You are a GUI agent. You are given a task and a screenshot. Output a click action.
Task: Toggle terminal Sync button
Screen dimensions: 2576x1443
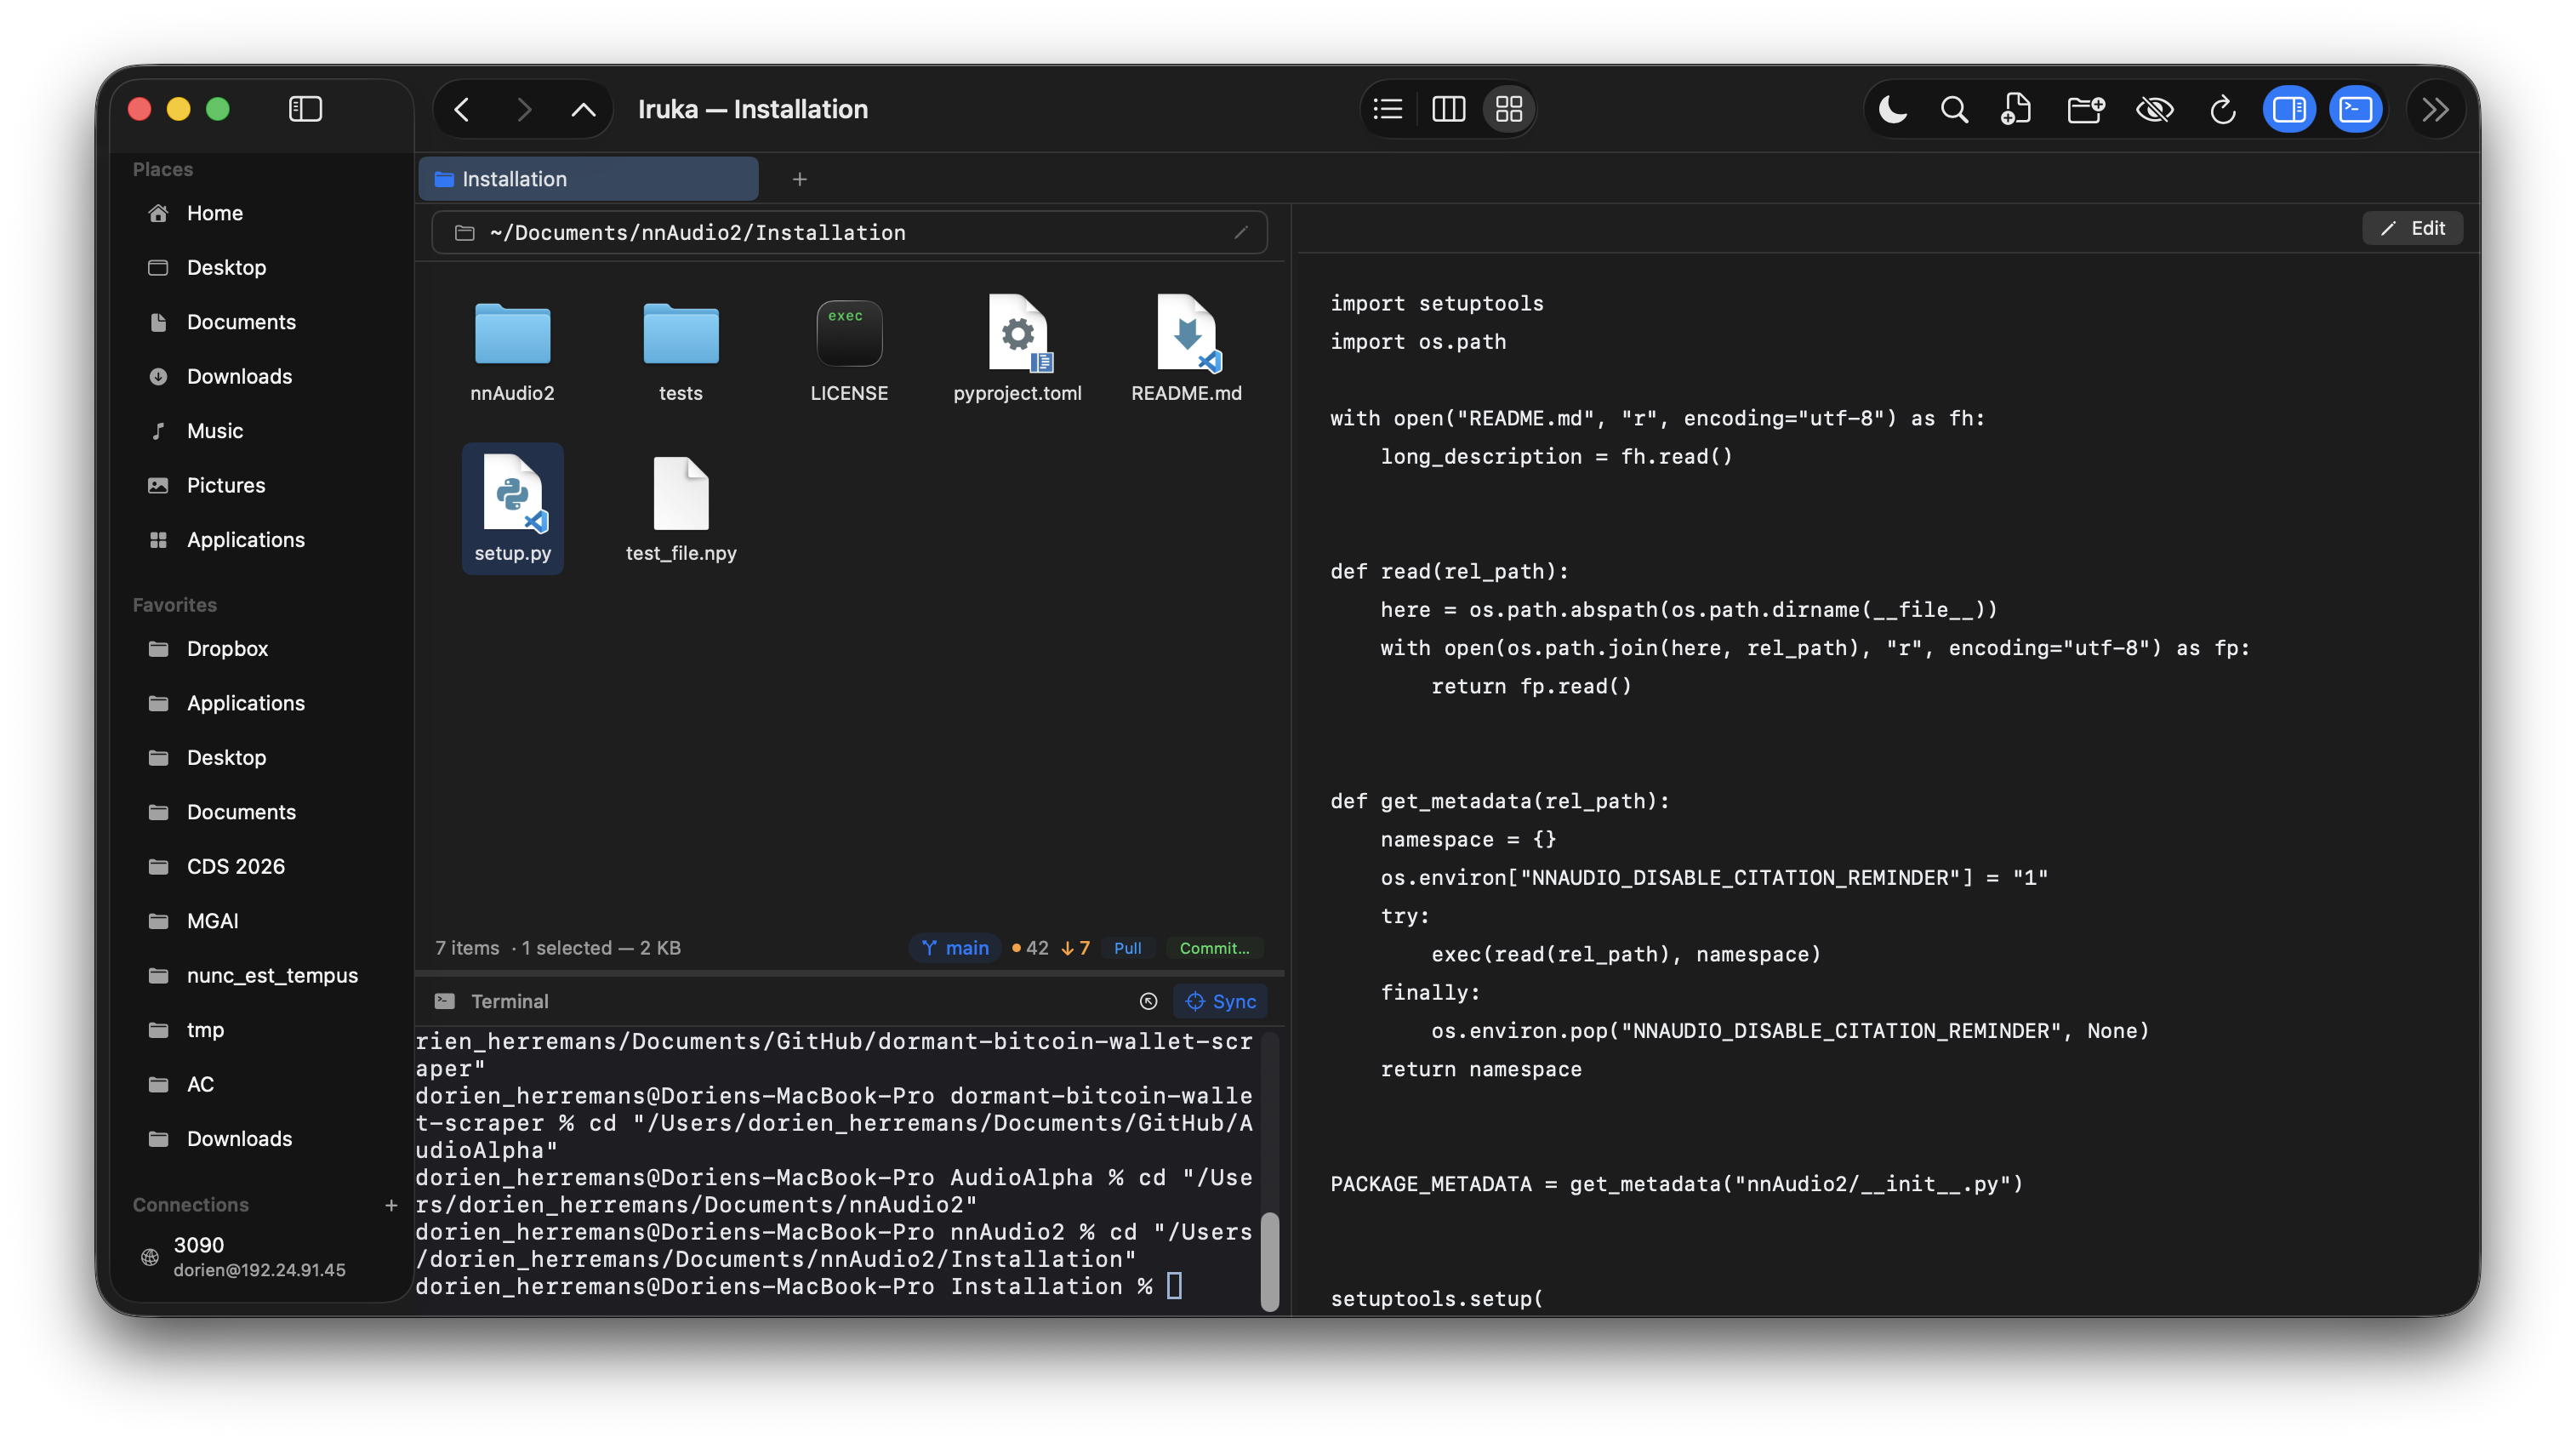pos(1220,1001)
